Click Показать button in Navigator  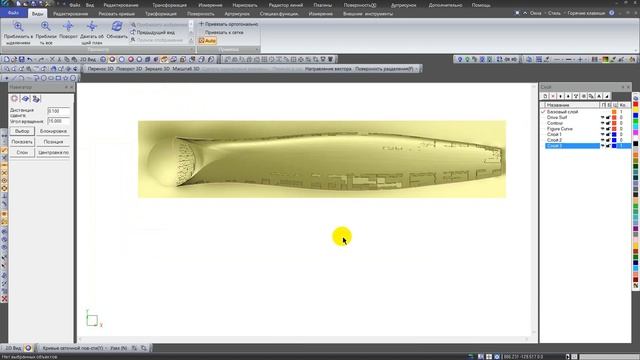[x=22, y=142]
